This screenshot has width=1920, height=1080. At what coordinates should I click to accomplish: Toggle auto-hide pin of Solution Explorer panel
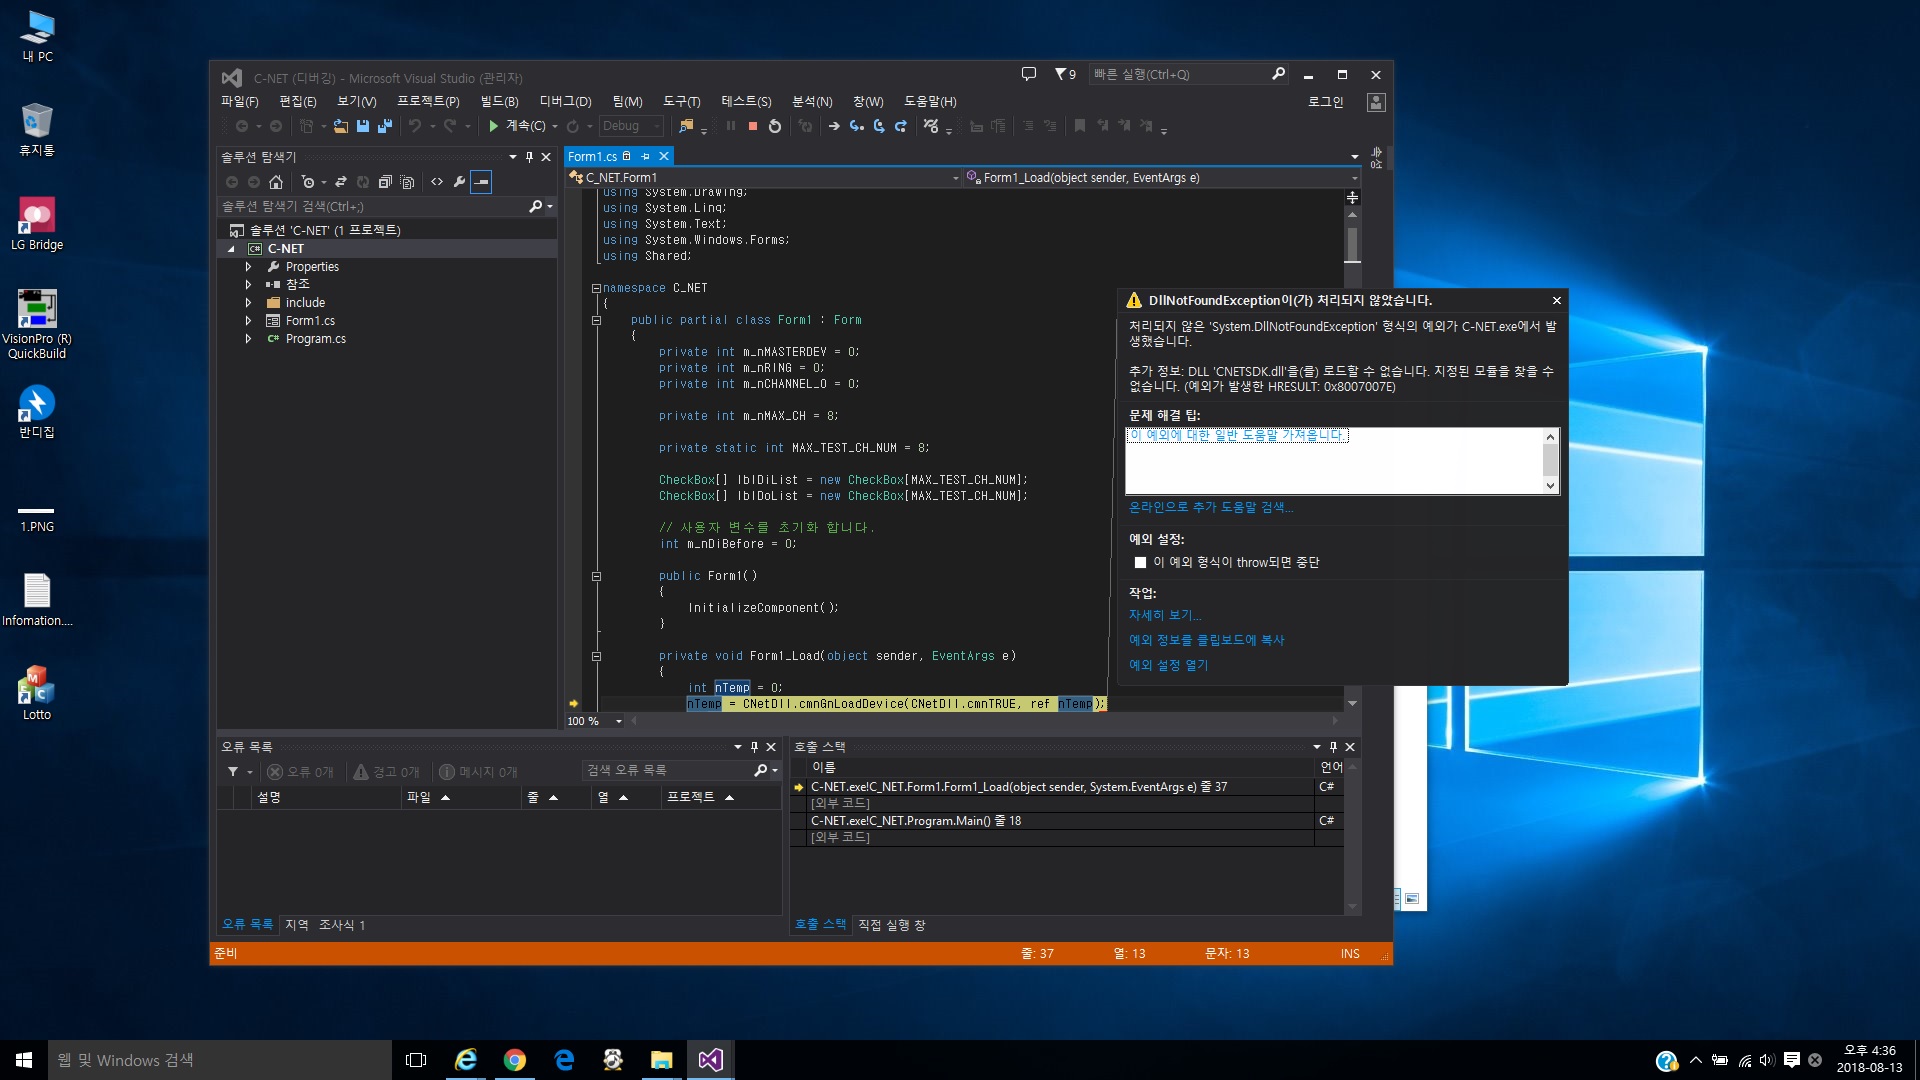coord(529,157)
